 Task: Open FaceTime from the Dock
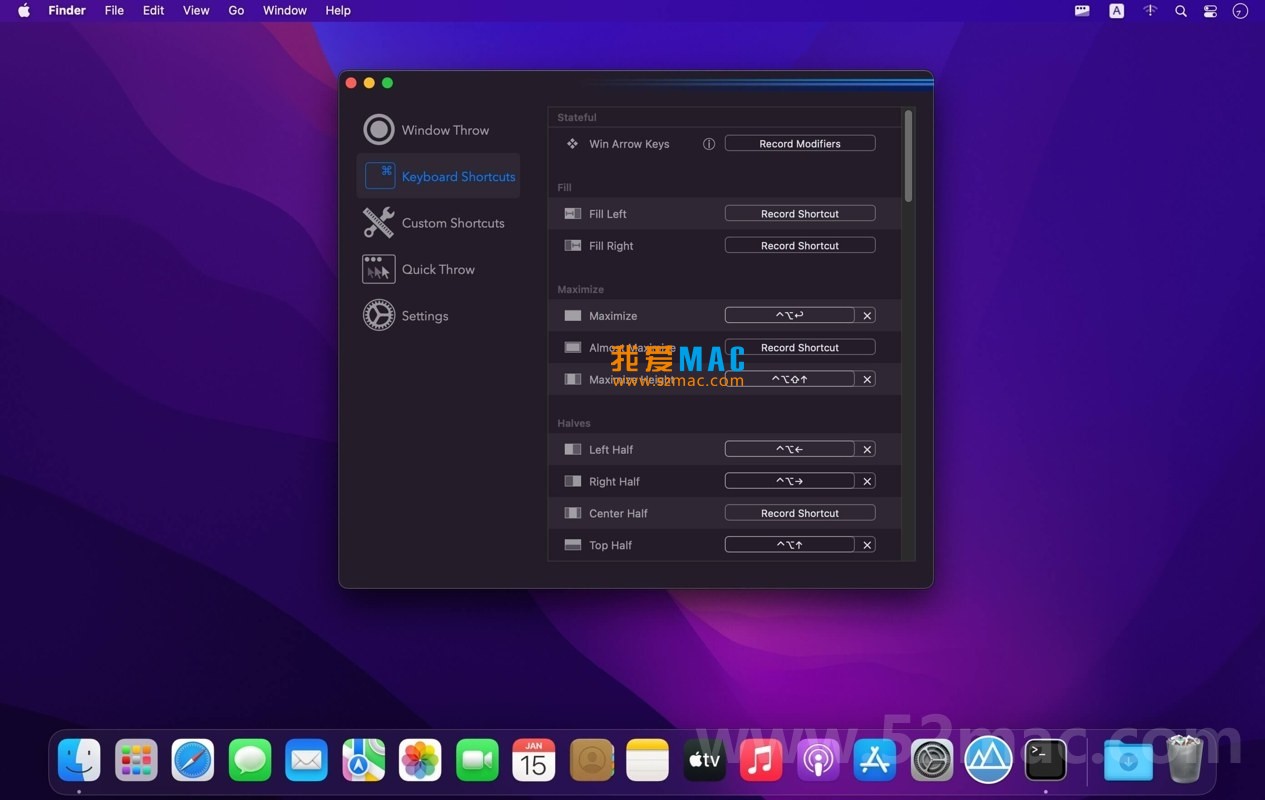(477, 760)
